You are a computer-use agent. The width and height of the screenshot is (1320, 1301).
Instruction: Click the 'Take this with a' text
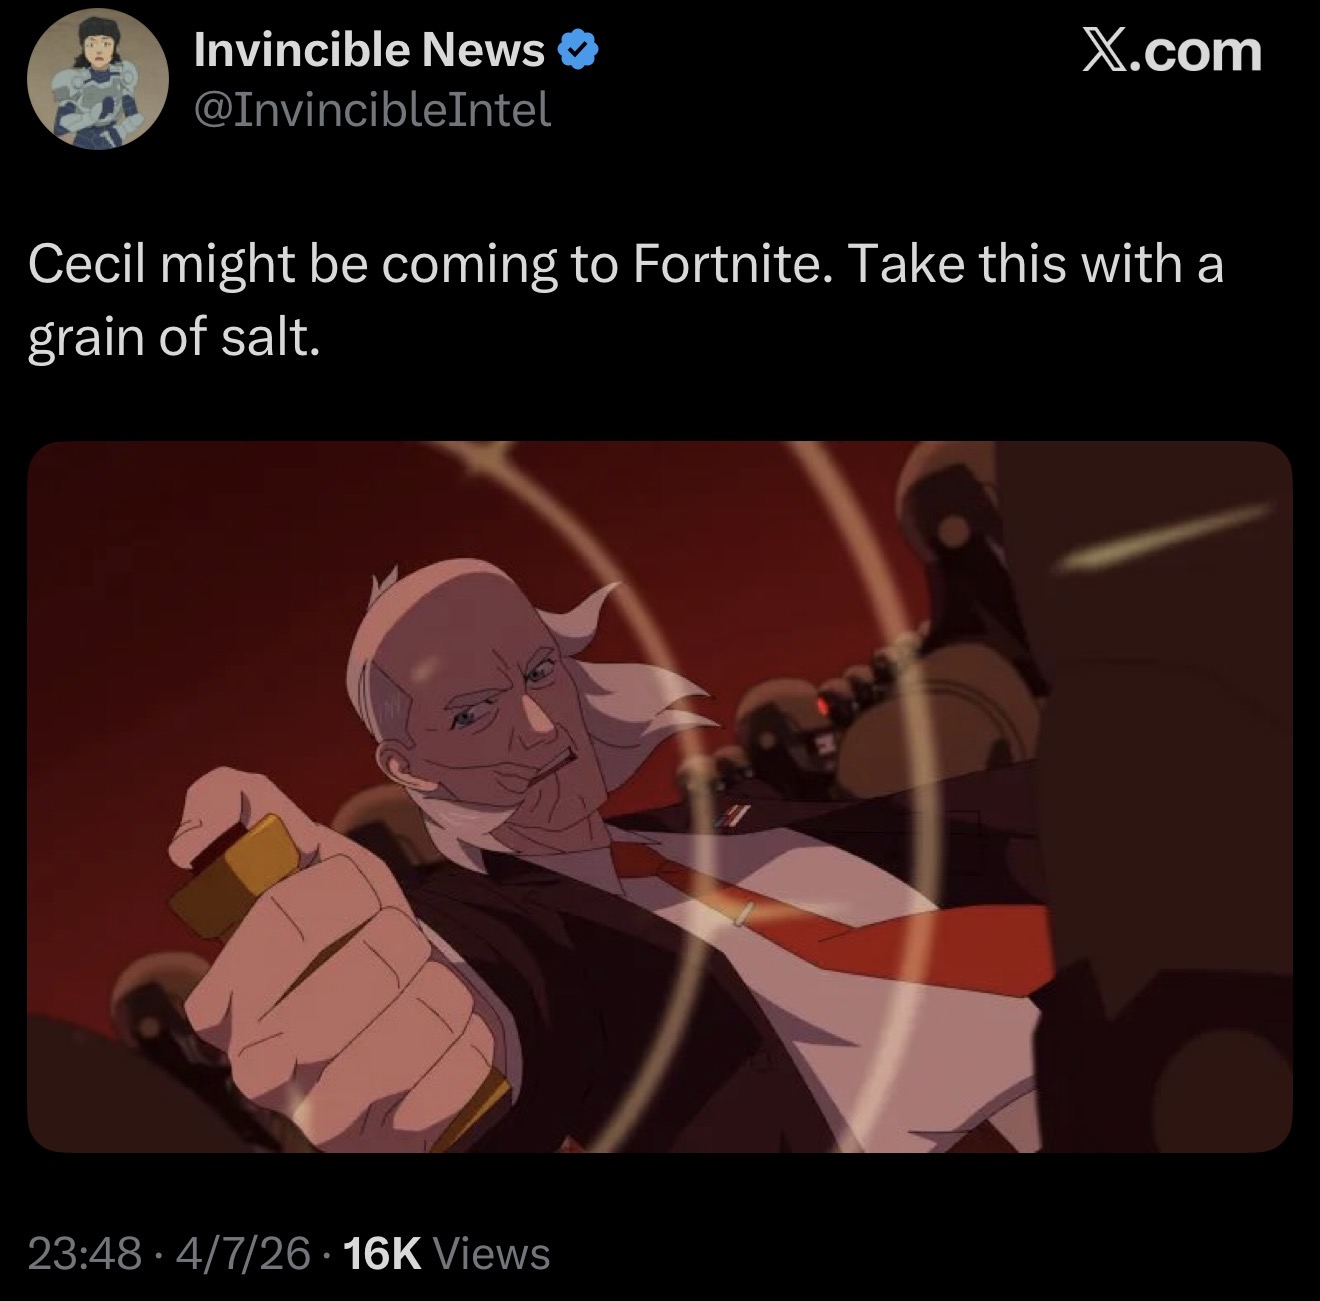[x=1036, y=265]
